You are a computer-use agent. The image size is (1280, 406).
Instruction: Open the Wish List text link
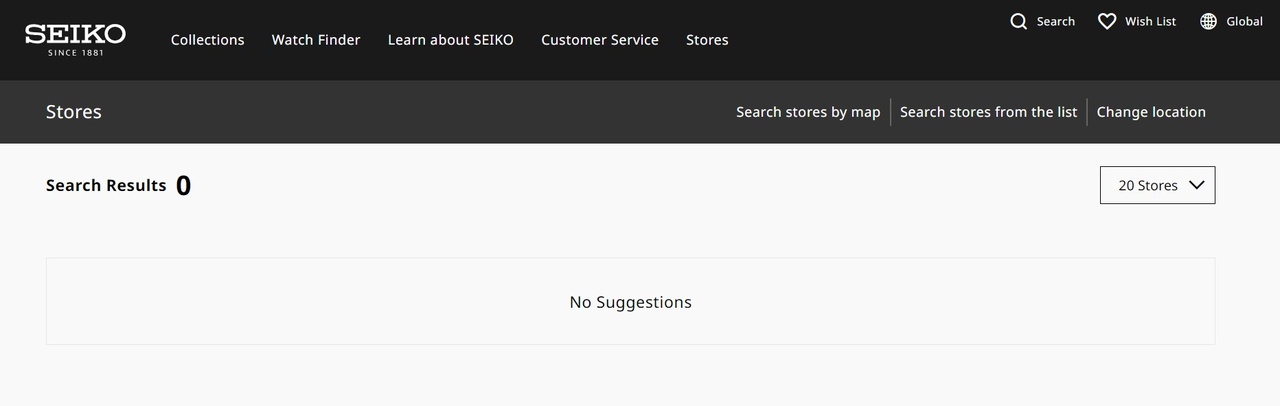pyautogui.click(x=1150, y=21)
